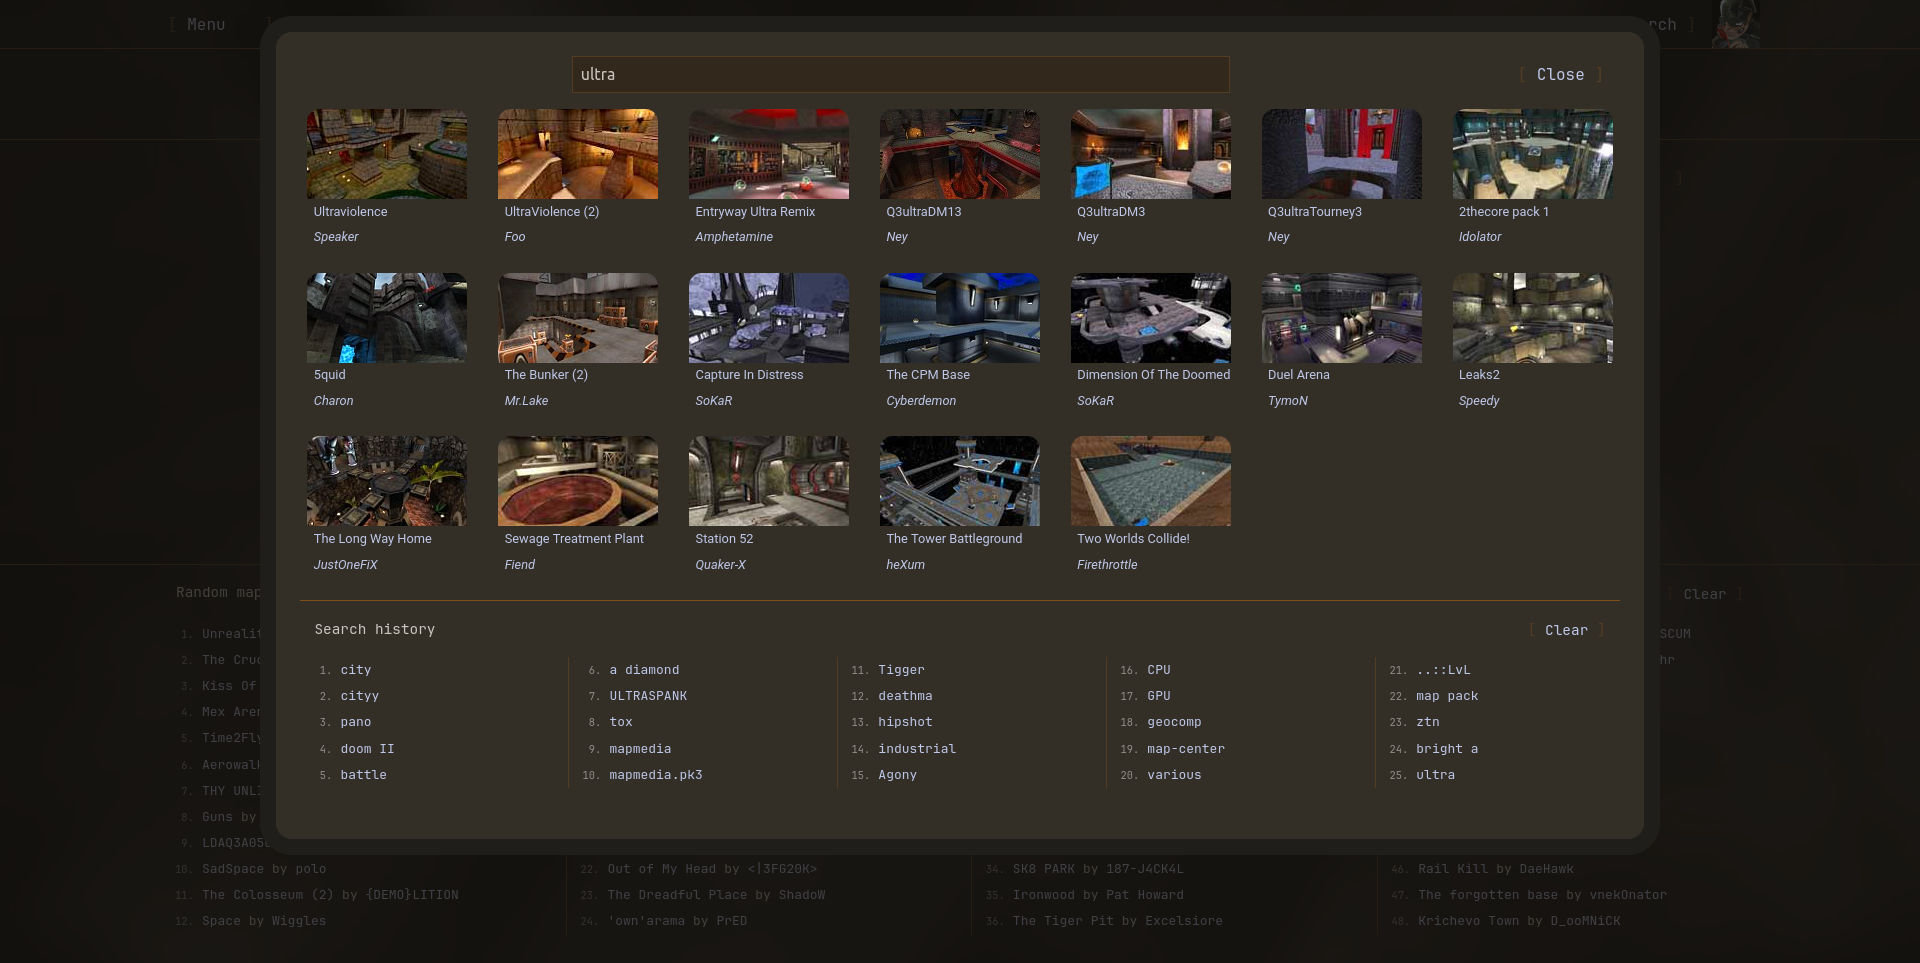Select the 5quid map thumbnail
This screenshot has height=963, width=1920.
(386, 318)
